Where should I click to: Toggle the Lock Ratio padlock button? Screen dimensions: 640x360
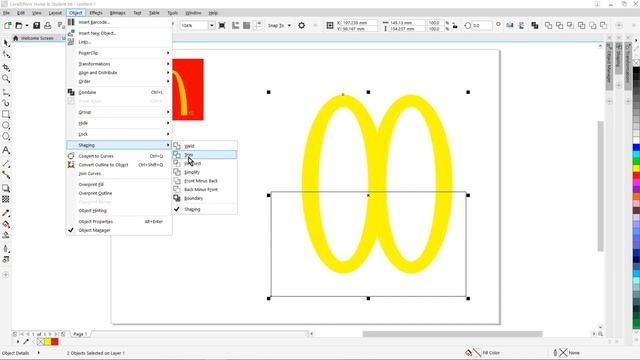pos(455,26)
